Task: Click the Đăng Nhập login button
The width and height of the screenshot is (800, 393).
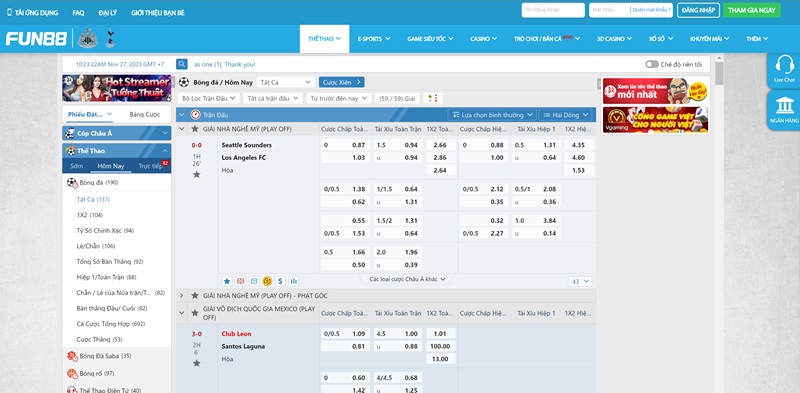Action: click(698, 10)
